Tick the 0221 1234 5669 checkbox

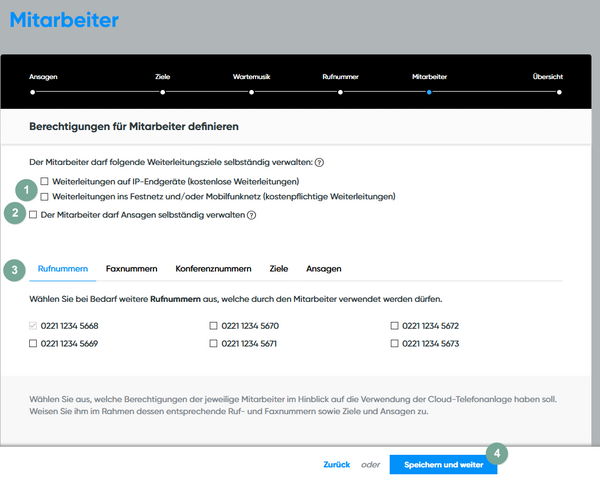point(35,344)
